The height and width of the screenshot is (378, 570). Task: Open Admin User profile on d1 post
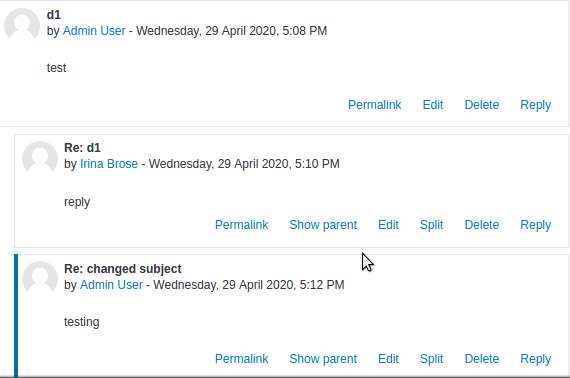[94, 31]
